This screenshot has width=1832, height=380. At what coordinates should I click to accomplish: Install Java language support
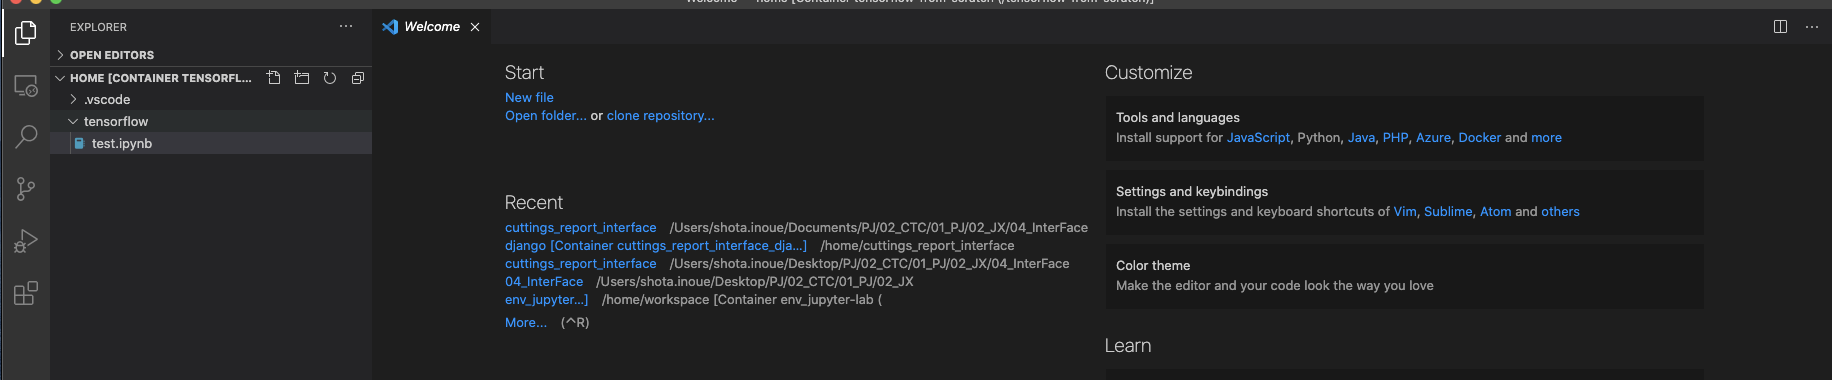(x=1361, y=138)
